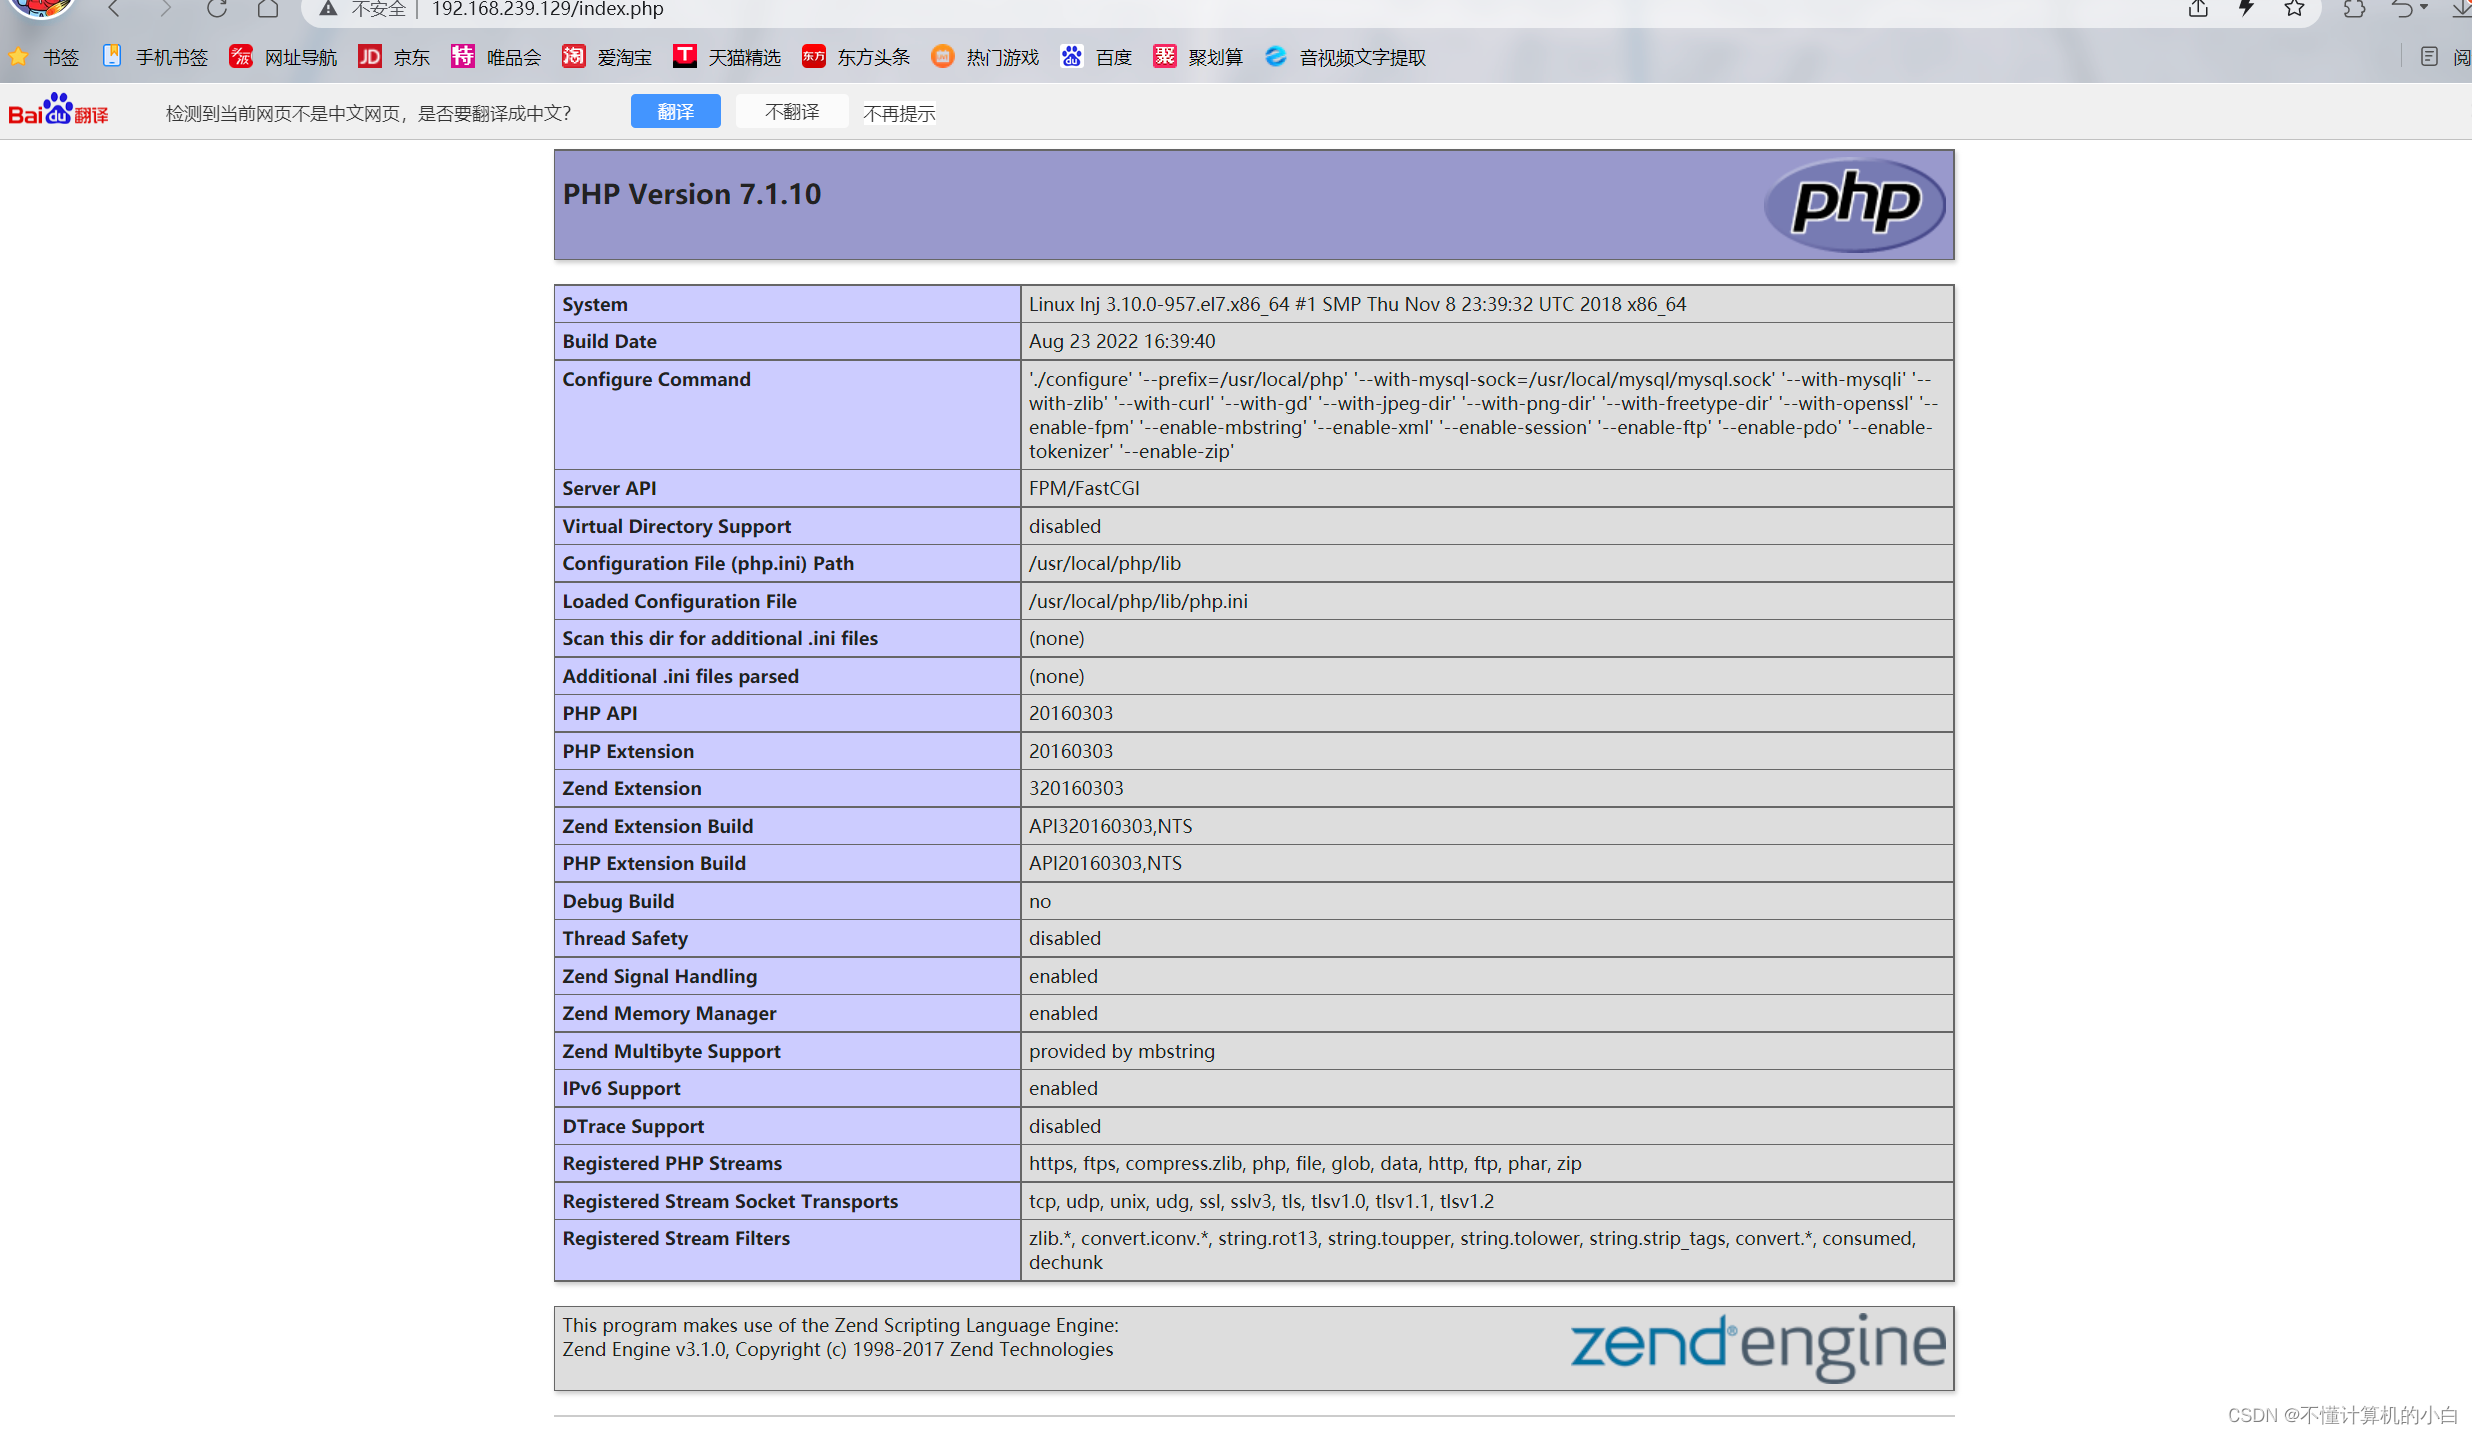Click the Server API value FPM/FastCGI

coord(1084,488)
